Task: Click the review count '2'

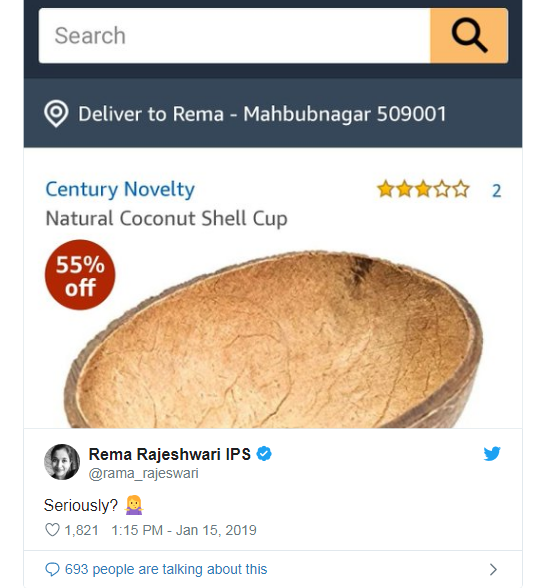Action: point(496,191)
